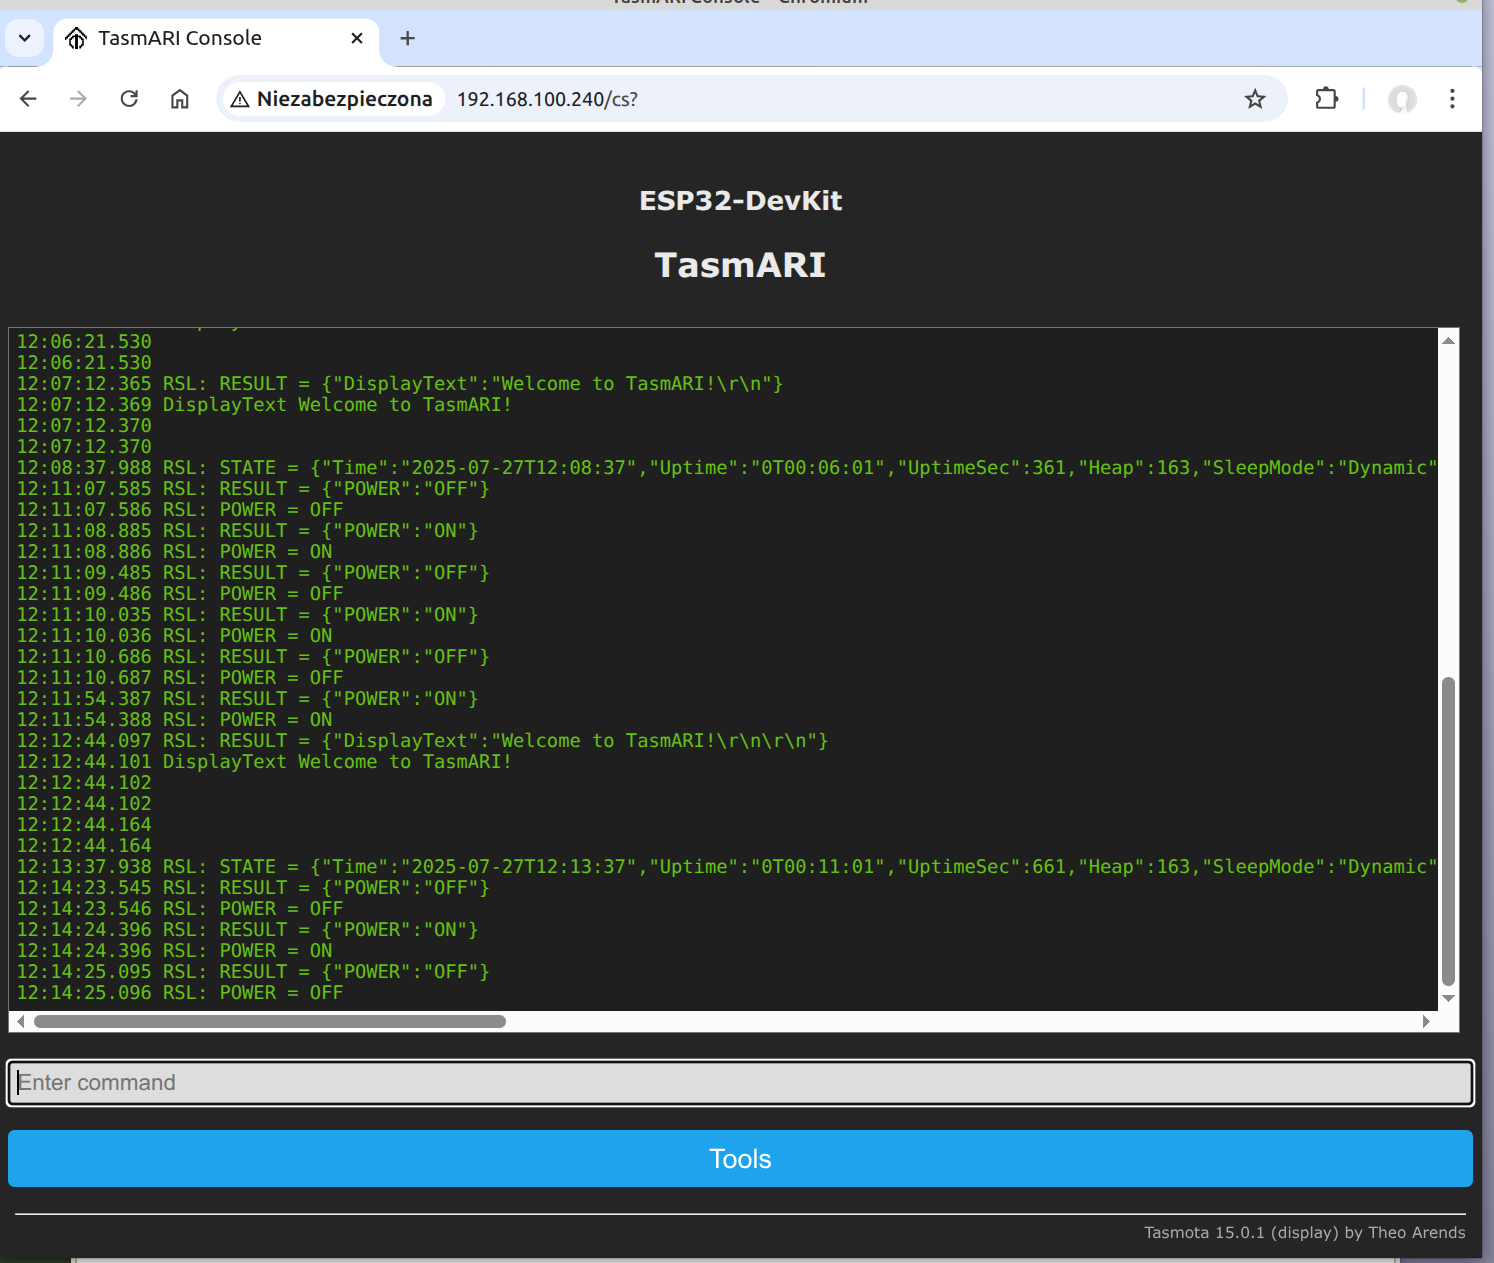
Task: Close the TasmARI Console tab
Action: pos(357,38)
